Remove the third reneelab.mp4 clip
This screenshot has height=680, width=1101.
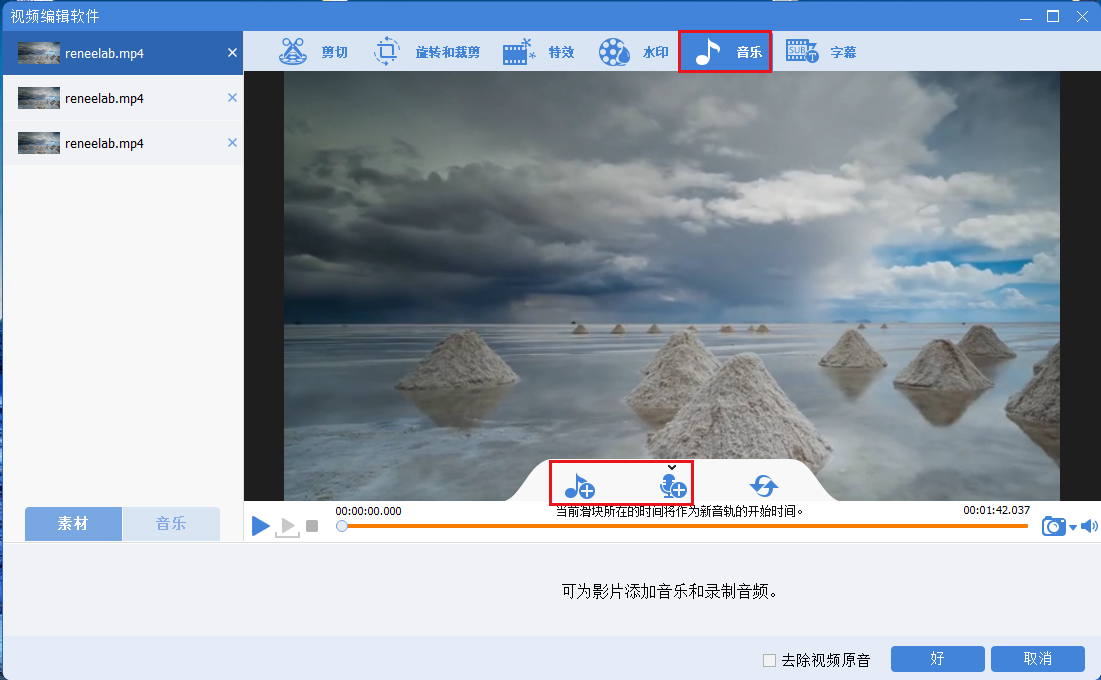[x=232, y=143]
